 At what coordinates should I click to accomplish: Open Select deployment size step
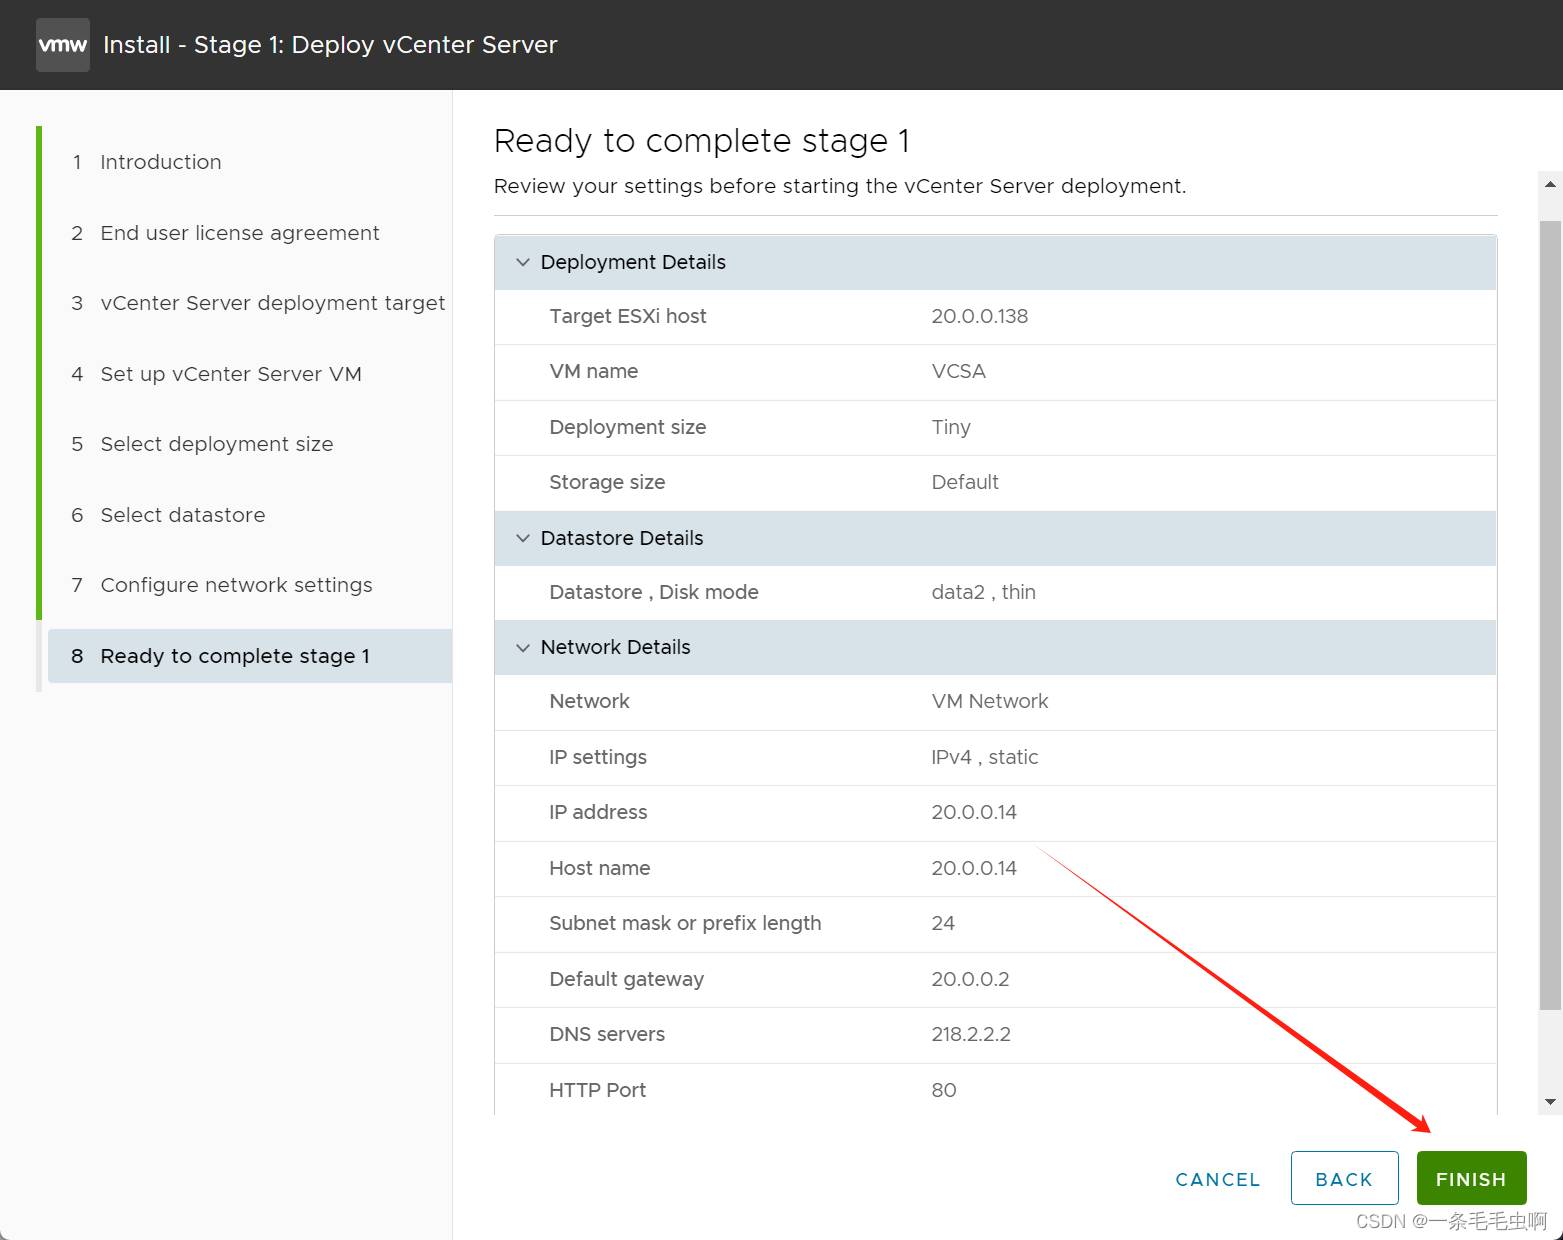coord(216,444)
